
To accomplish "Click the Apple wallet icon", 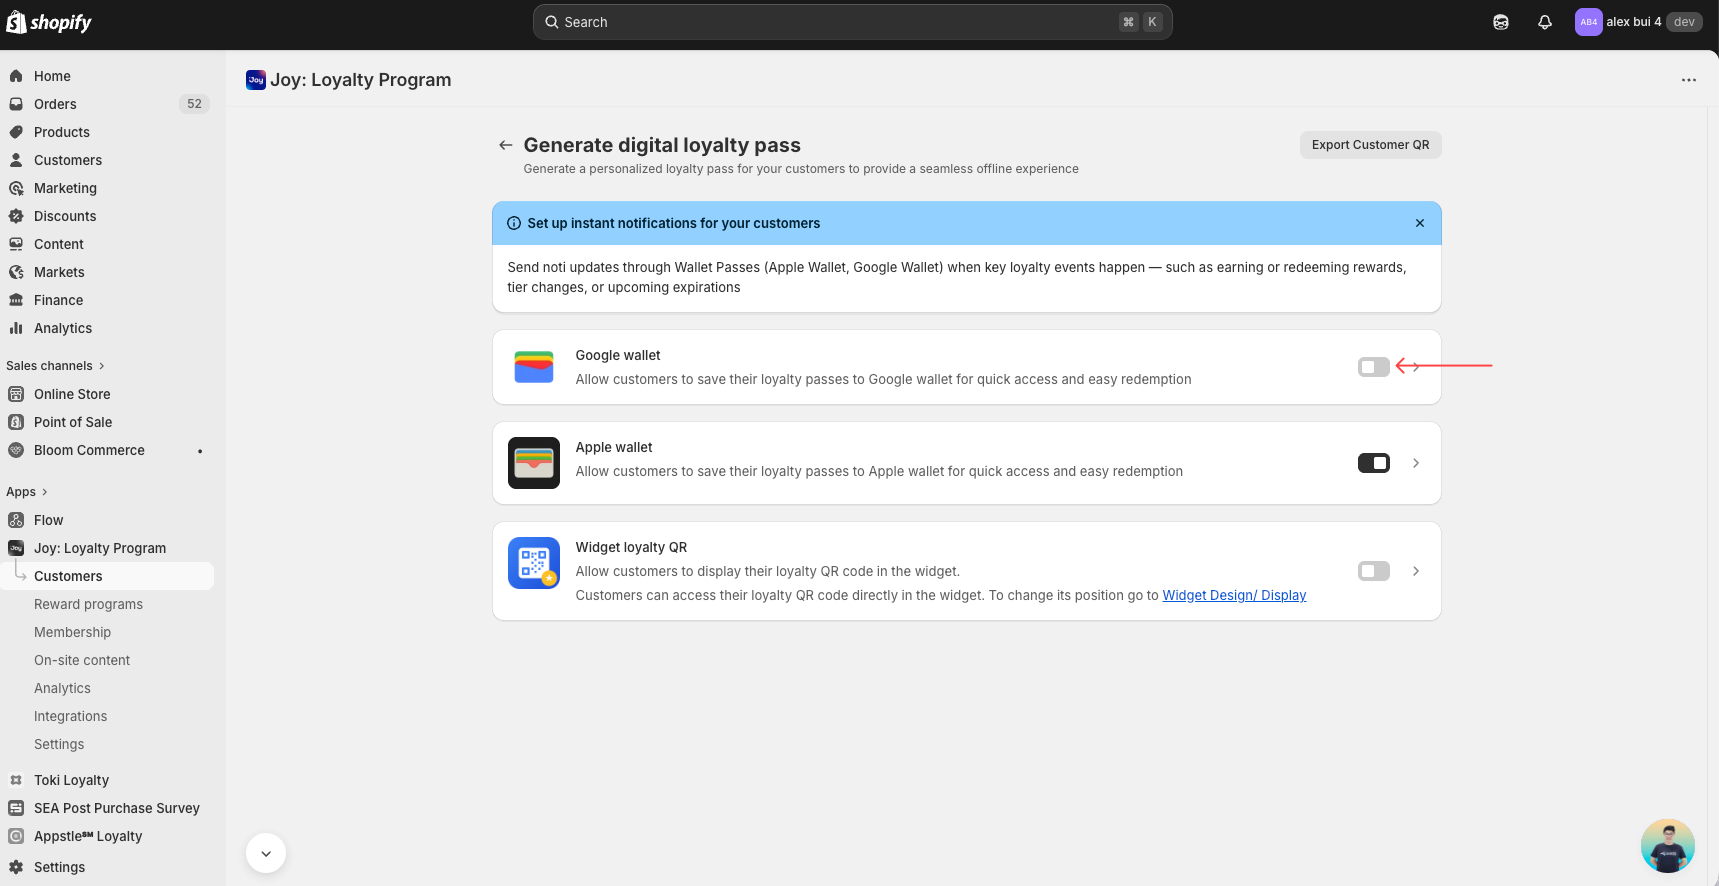I will (533, 463).
